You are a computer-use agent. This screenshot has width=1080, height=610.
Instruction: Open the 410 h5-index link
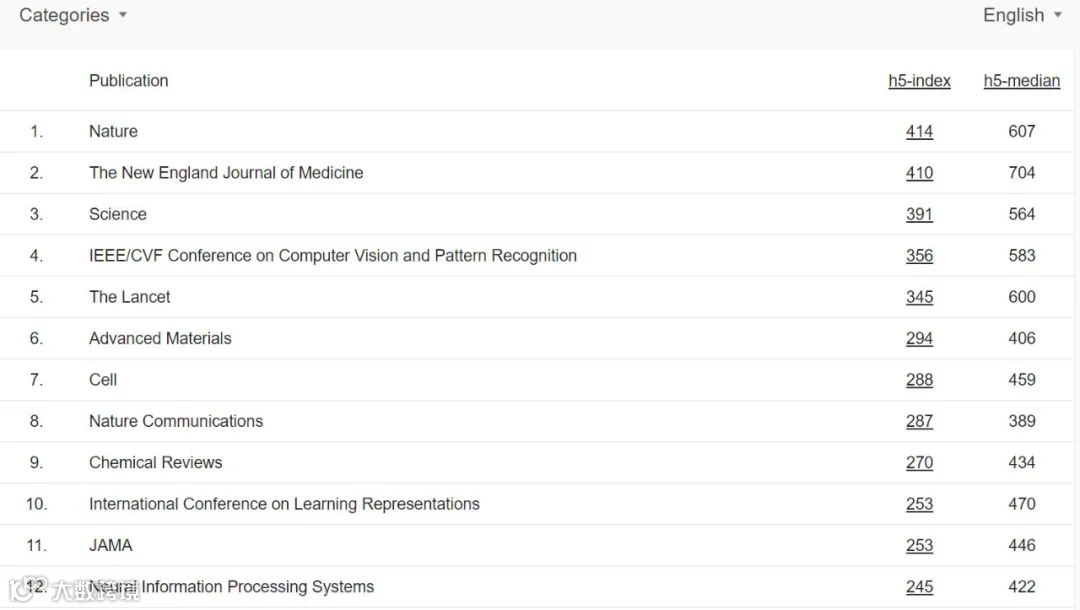pyautogui.click(x=919, y=173)
